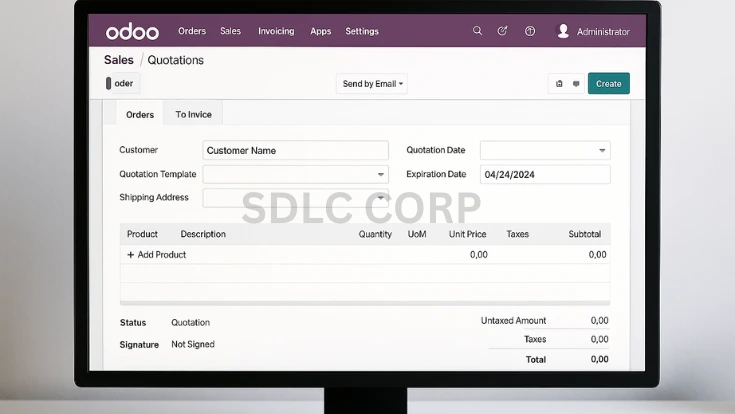
Task: Open the Settings menu
Action: pos(362,31)
